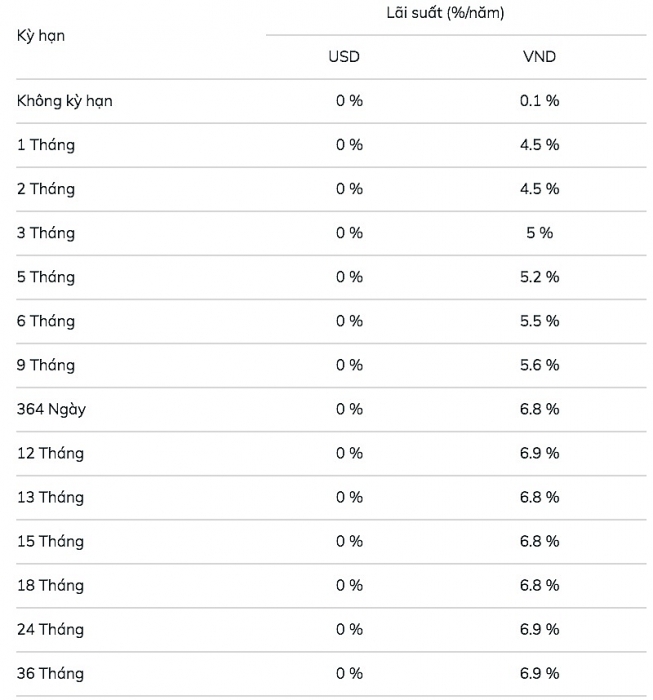Select the "Lãi suất (%/năm)" header text
653x700 pixels.
click(x=444, y=13)
